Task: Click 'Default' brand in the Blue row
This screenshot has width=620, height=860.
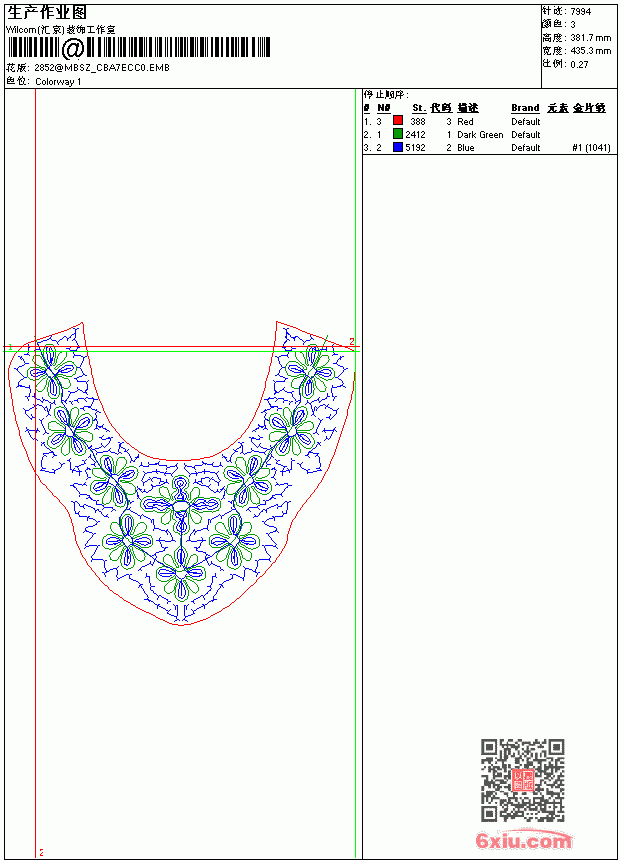Action: (x=526, y=148)
